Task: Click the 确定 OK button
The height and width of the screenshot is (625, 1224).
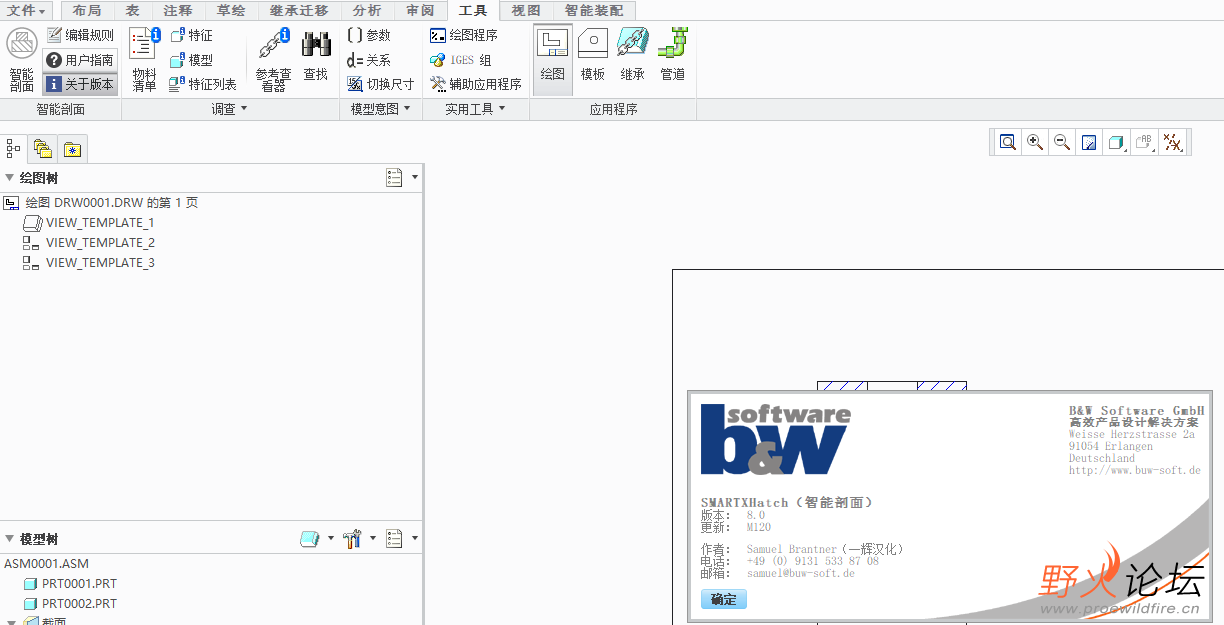Action: click(x=724, y=599)
